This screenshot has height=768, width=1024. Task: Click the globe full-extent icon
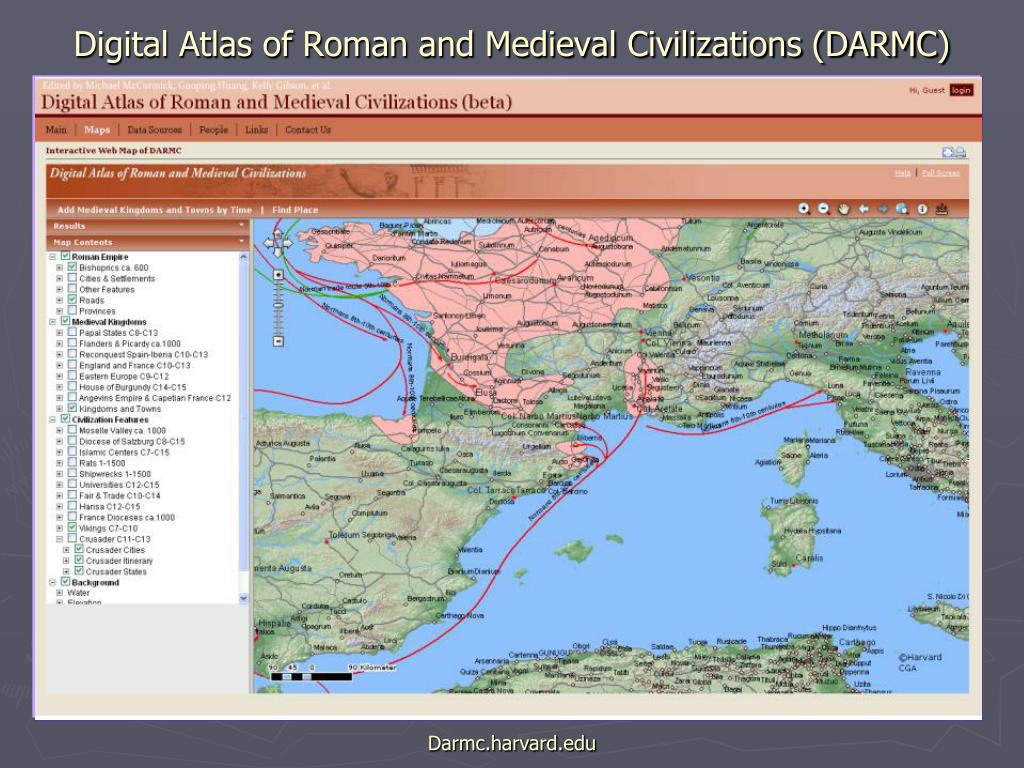tap(902, 209)
